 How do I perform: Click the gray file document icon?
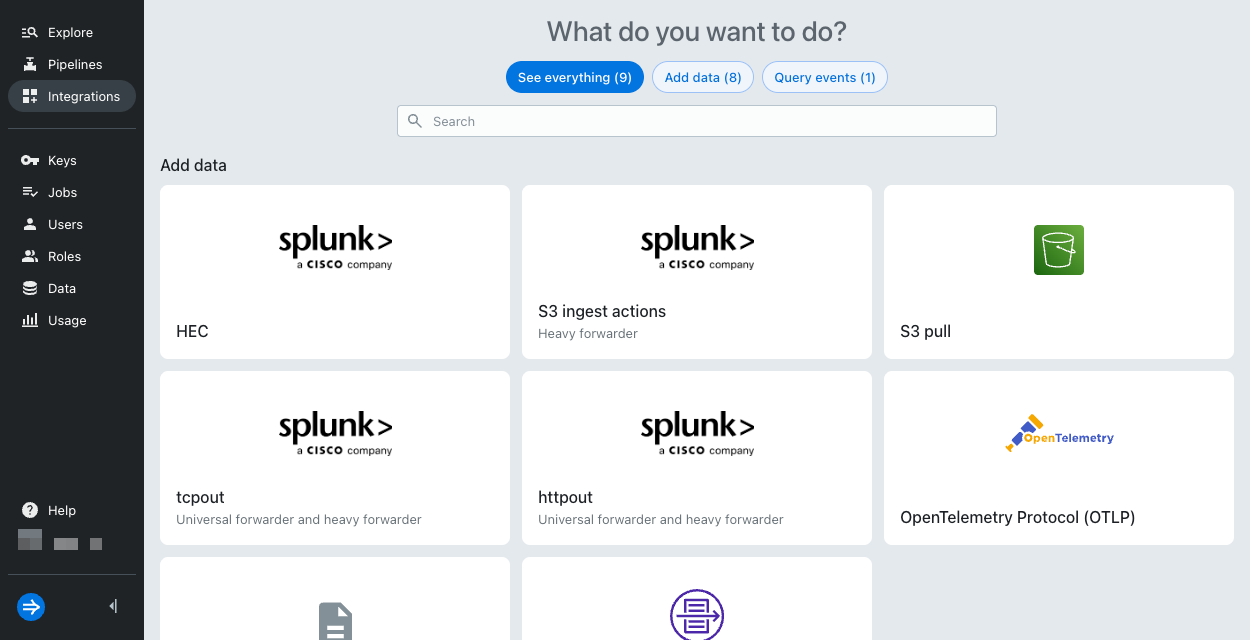point(335,621)
